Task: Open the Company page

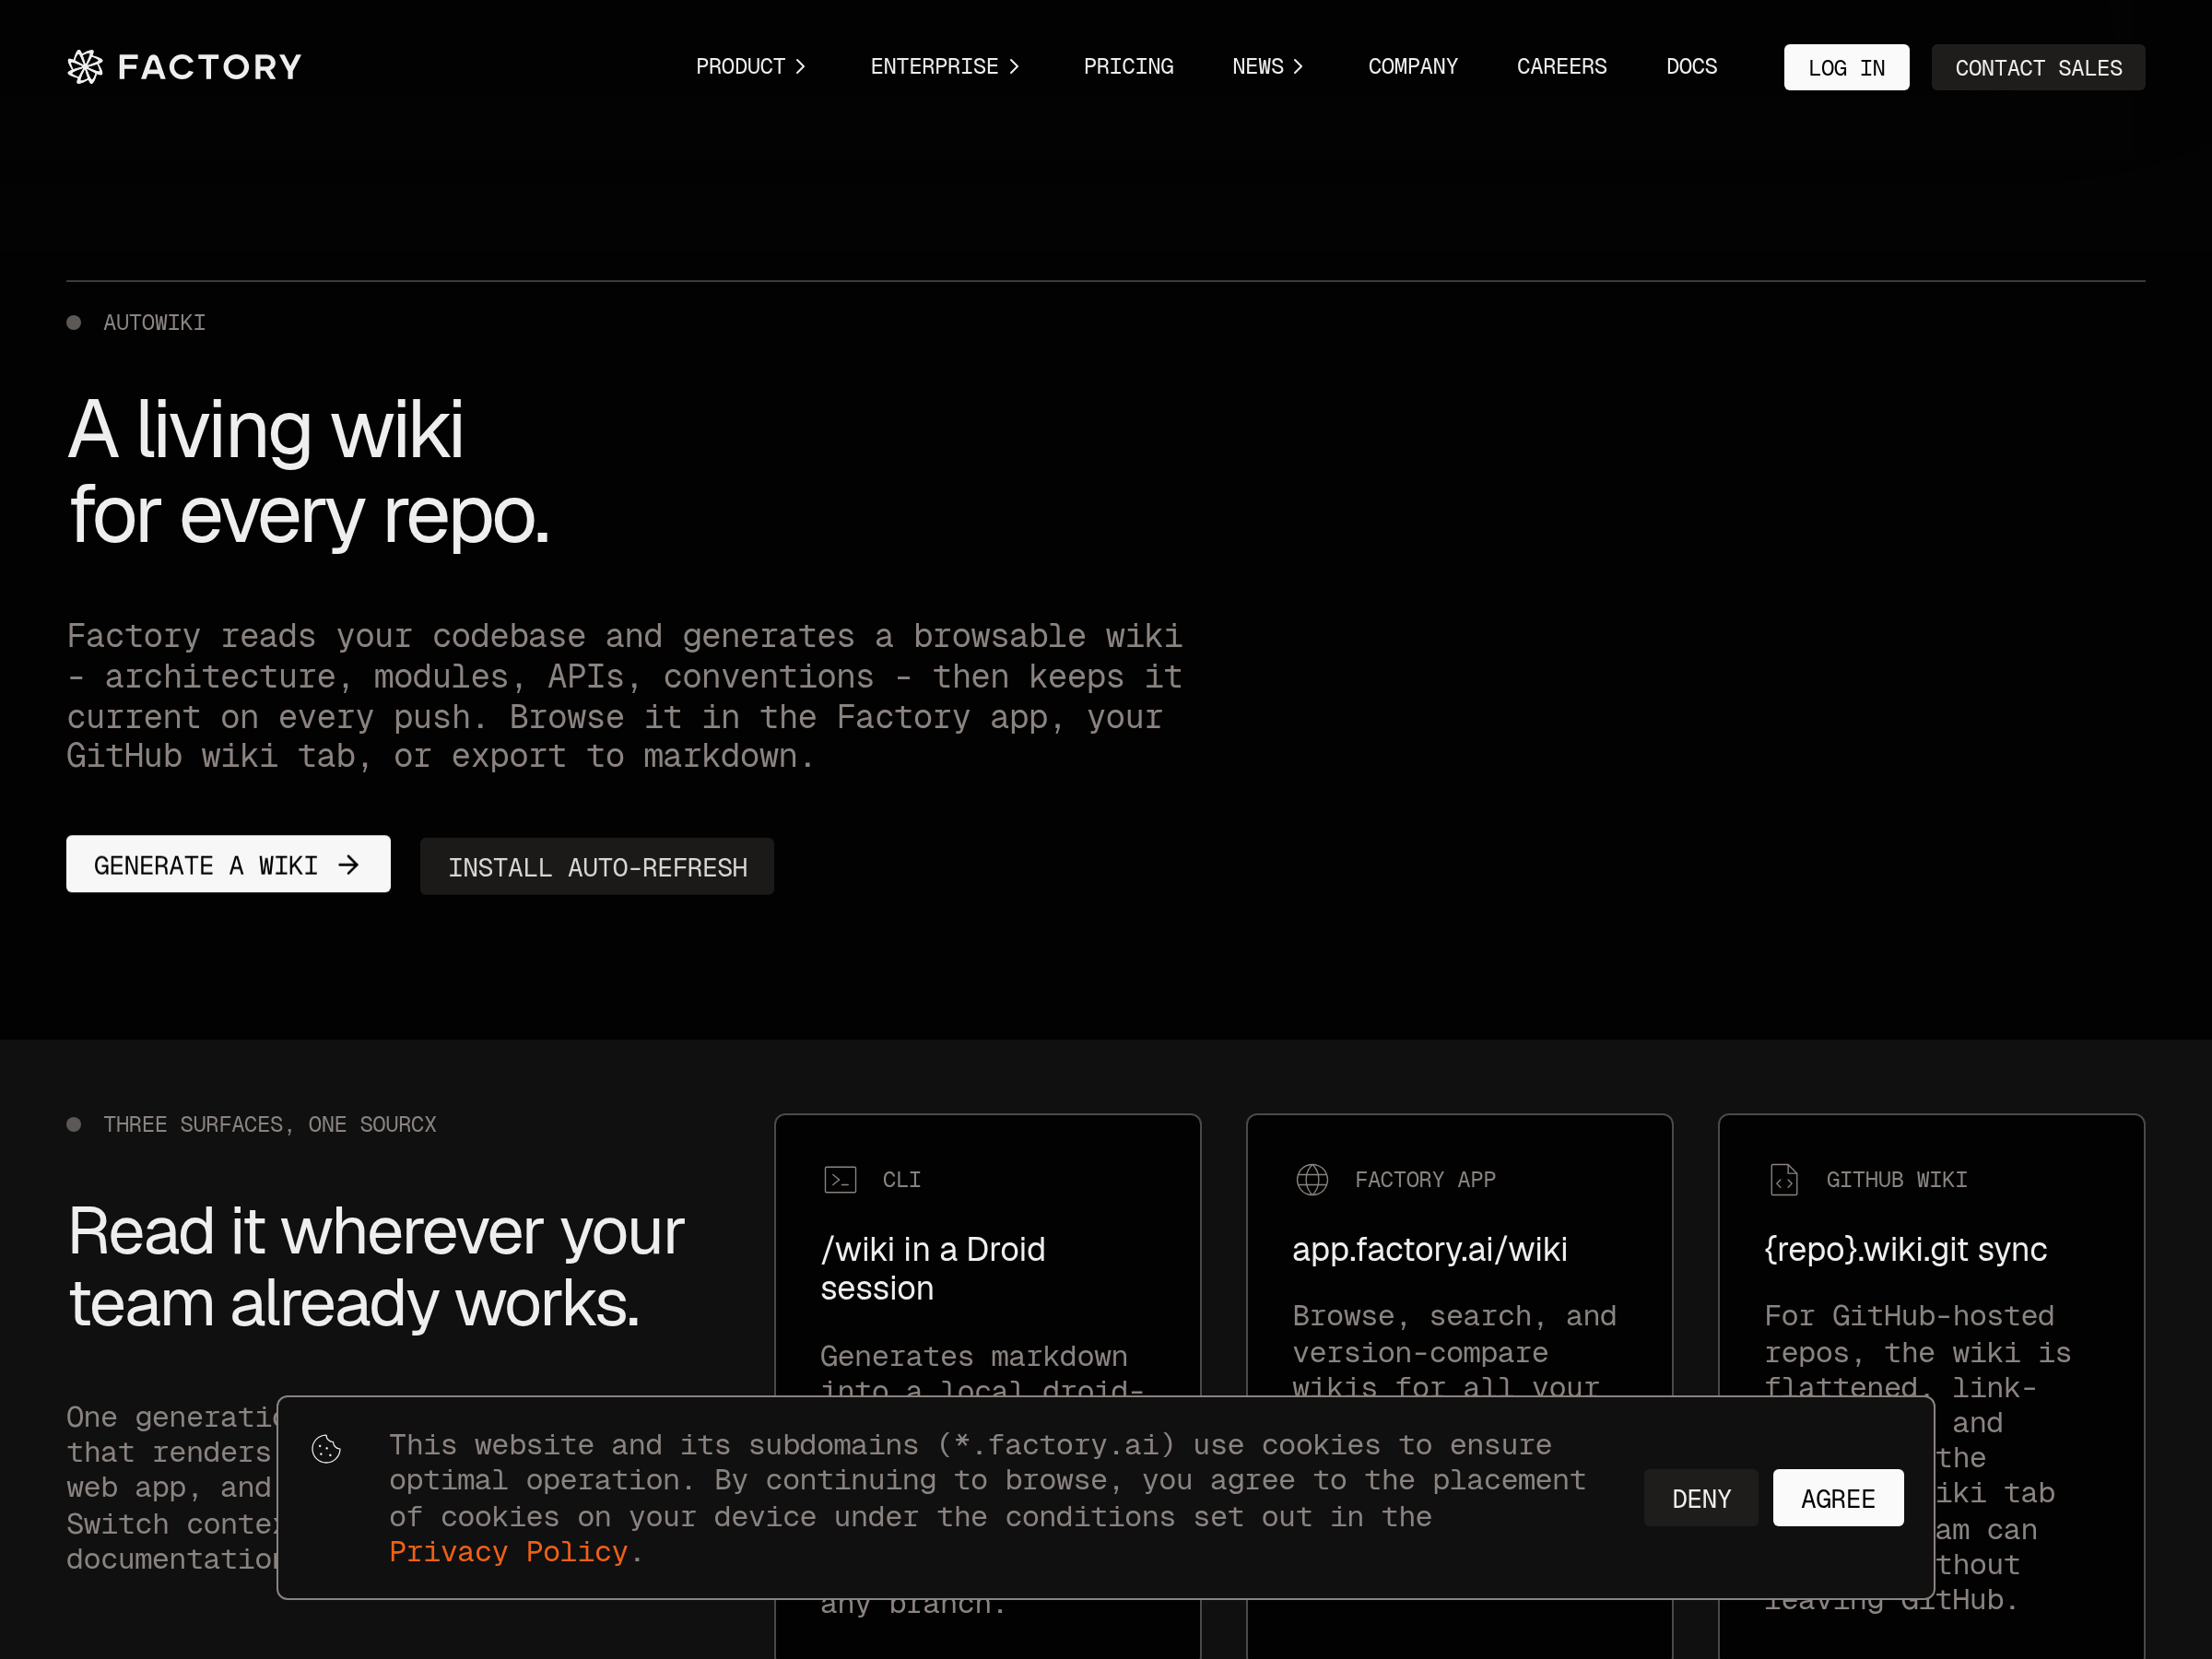Action: 1413,67
